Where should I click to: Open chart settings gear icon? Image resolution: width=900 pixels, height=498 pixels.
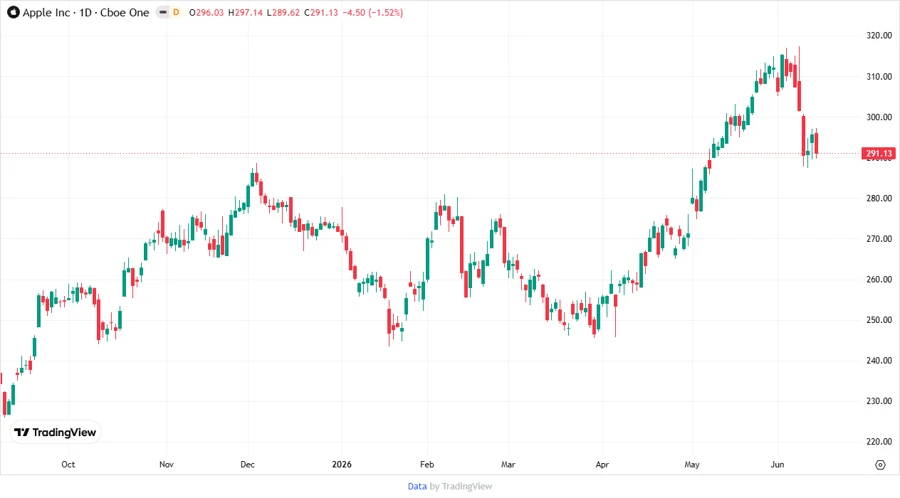pyautogui.click(x=880, y=465)
